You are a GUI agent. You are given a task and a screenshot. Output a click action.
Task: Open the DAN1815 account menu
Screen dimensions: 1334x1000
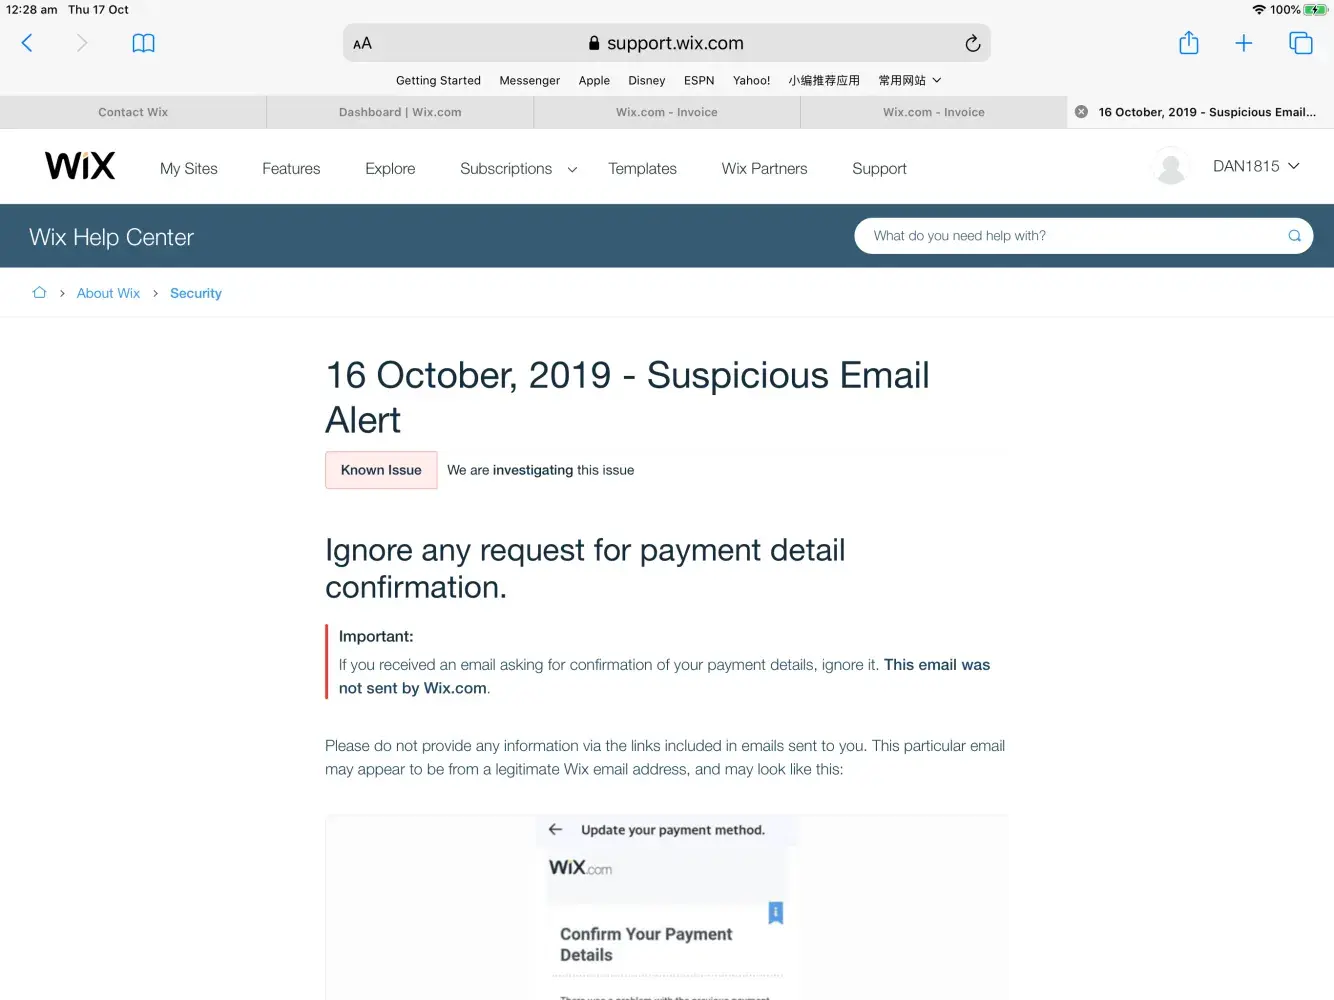click(x=1255, y=166)
